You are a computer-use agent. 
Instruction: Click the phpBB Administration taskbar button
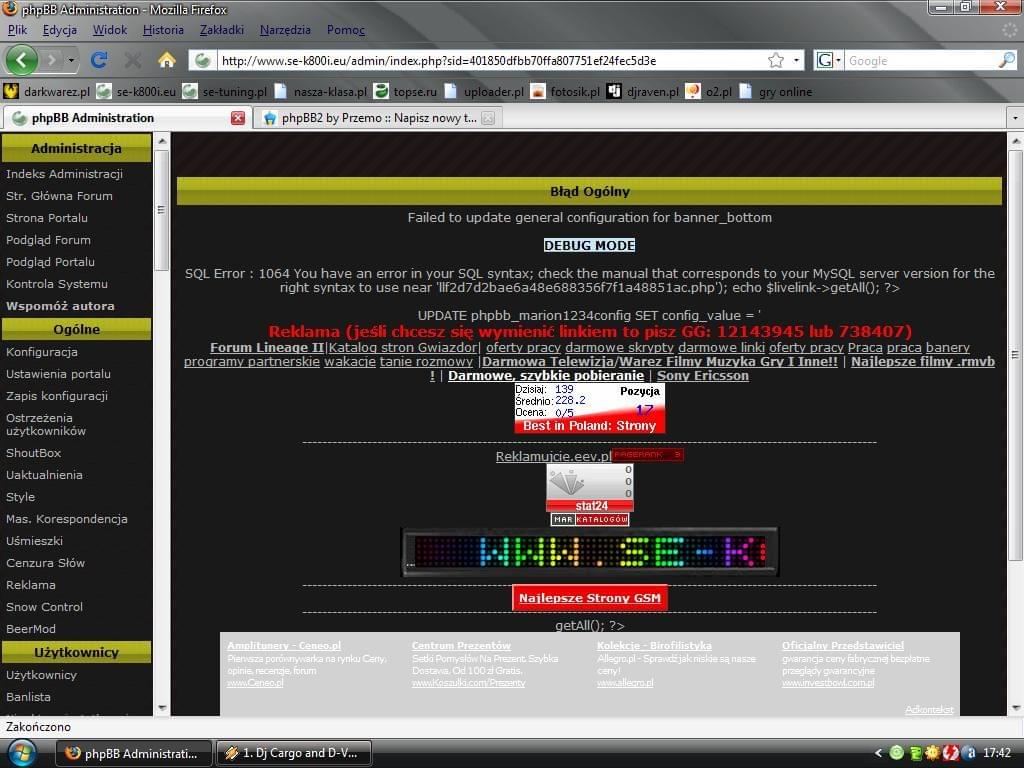coord(134,753)
